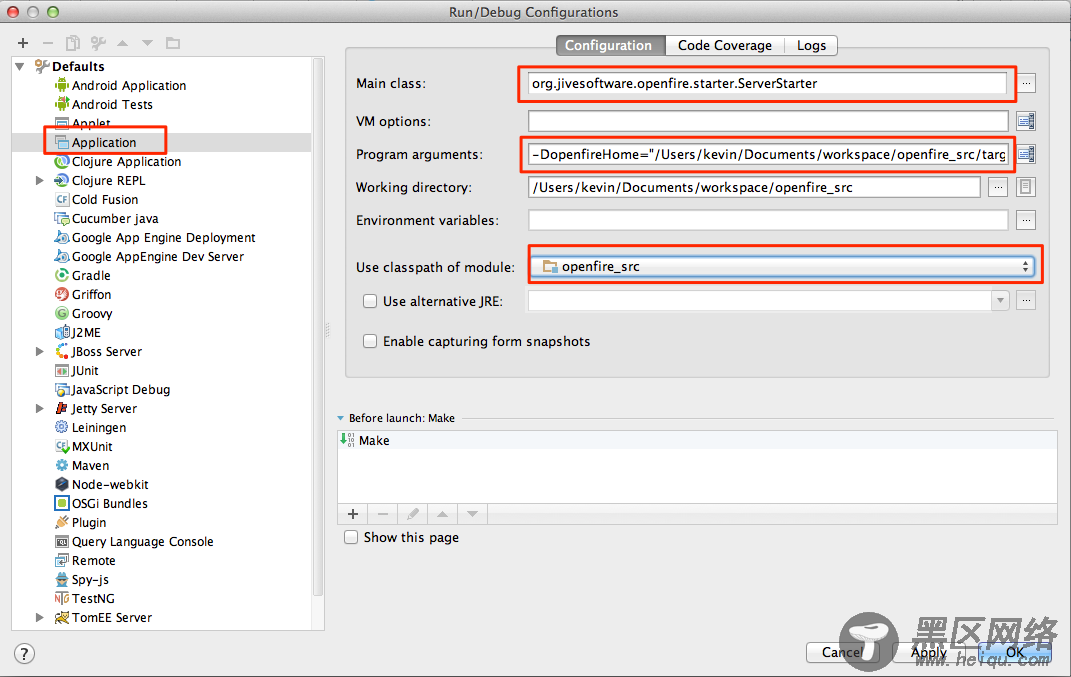Move before-launch task down
The width and height of the screenshot is (1071, 677).
pyautogui.click(x=473, y=514)
